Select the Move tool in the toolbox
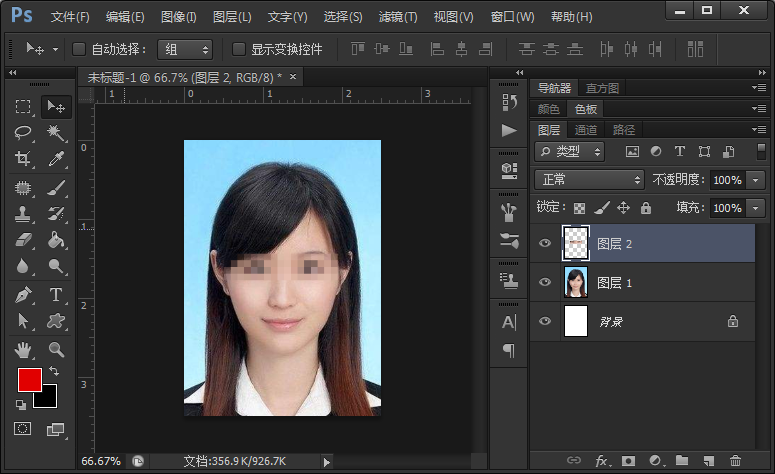The width and height of the screenshot is (775, 474). point(56,107)
